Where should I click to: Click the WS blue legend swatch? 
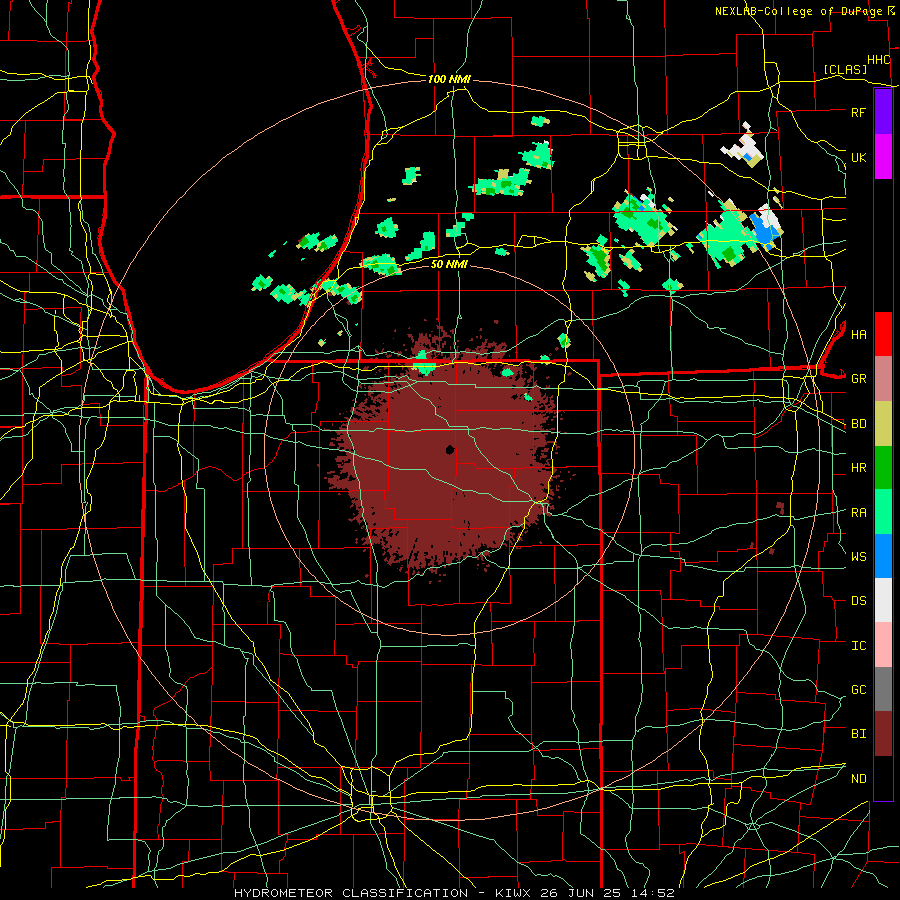(883, 556)
